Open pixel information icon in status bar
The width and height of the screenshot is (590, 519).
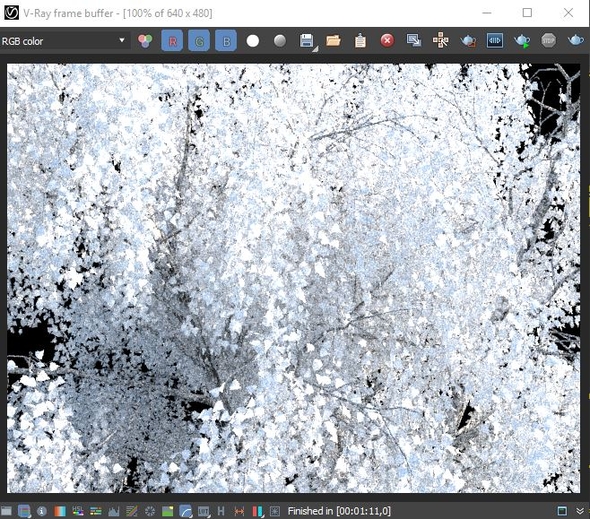[x=42, y=511]
